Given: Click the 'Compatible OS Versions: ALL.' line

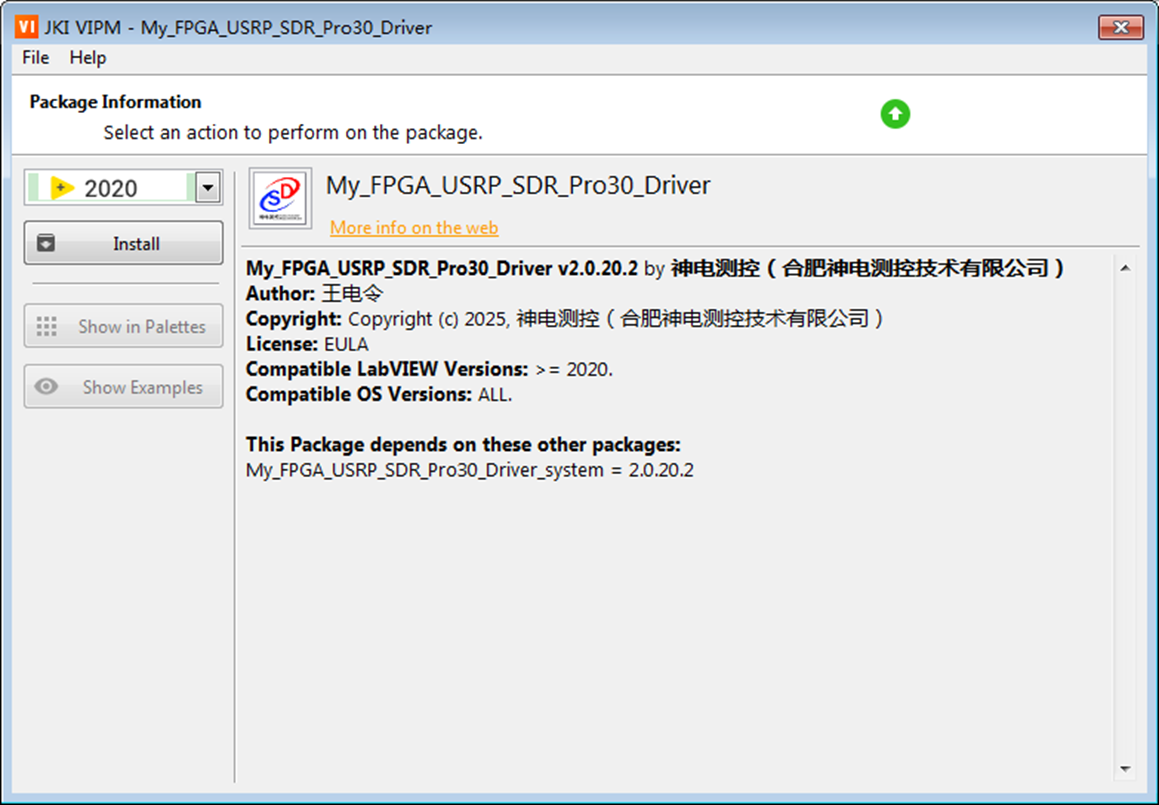Looking at the screenshot, I should (x=379, y=394).
